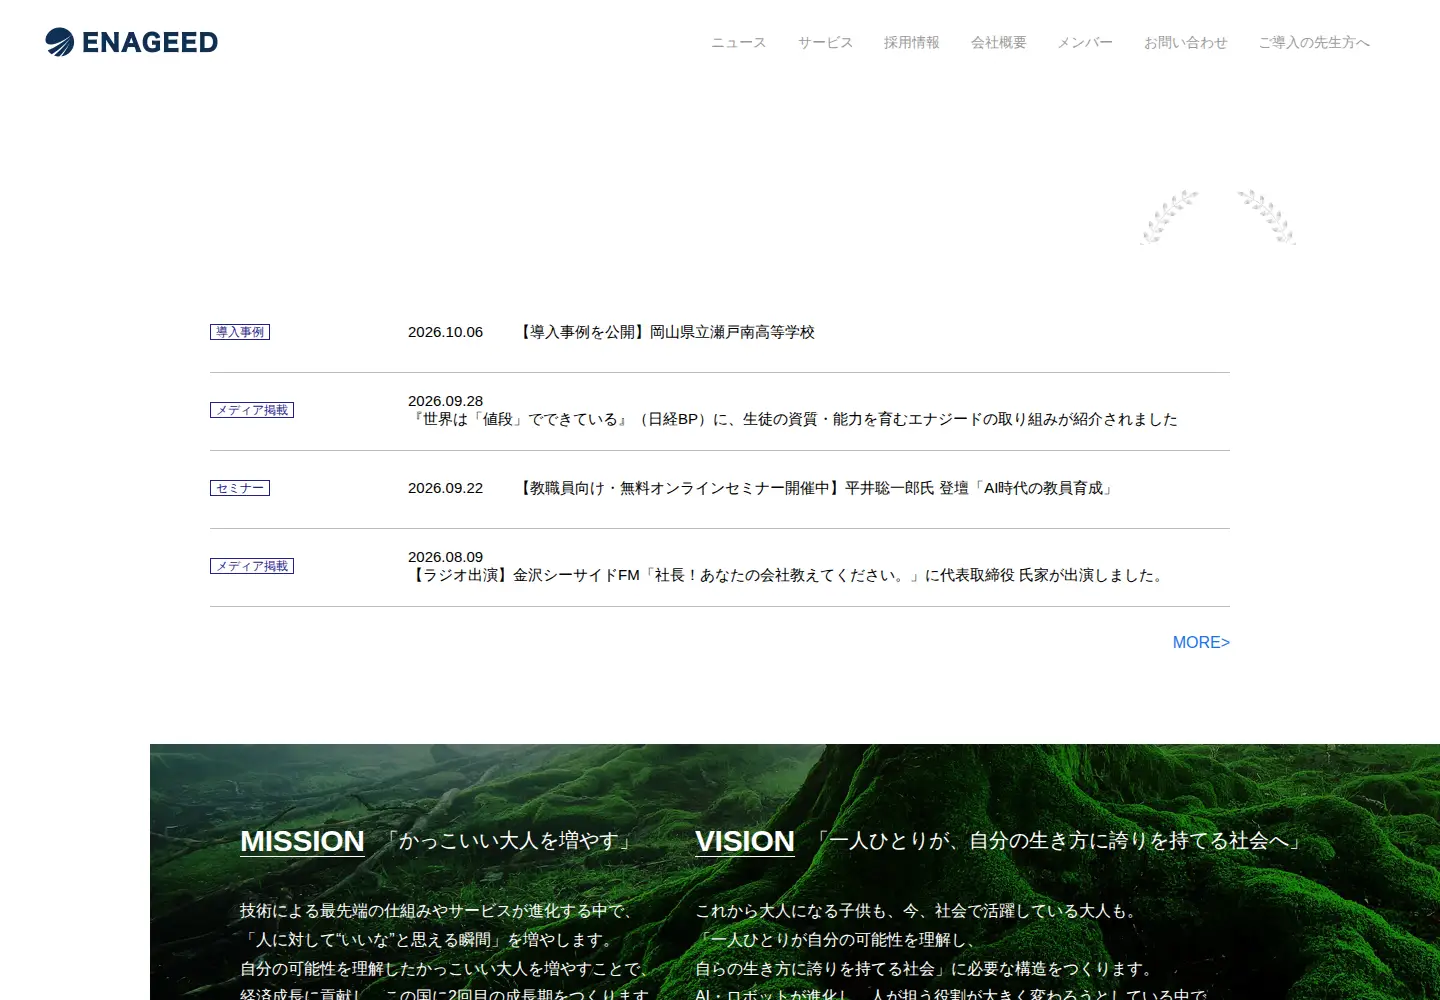Click the 導入事例 category tag
This screenshot has height=1000, width=1440.
pos(240,332)
